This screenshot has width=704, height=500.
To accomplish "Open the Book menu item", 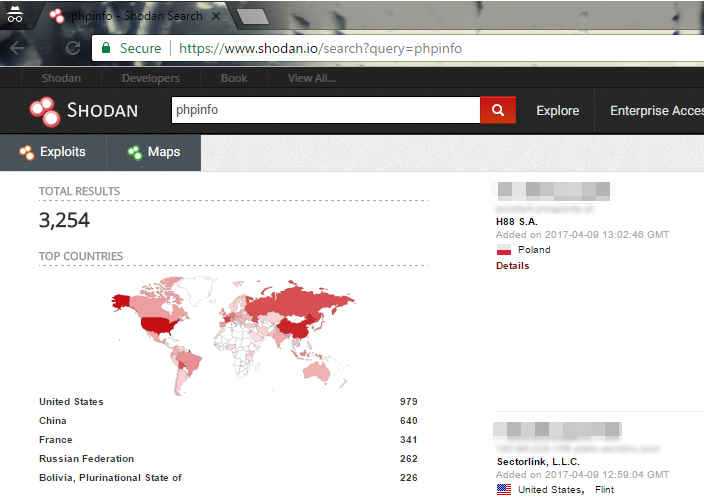I will coord(234,78).
